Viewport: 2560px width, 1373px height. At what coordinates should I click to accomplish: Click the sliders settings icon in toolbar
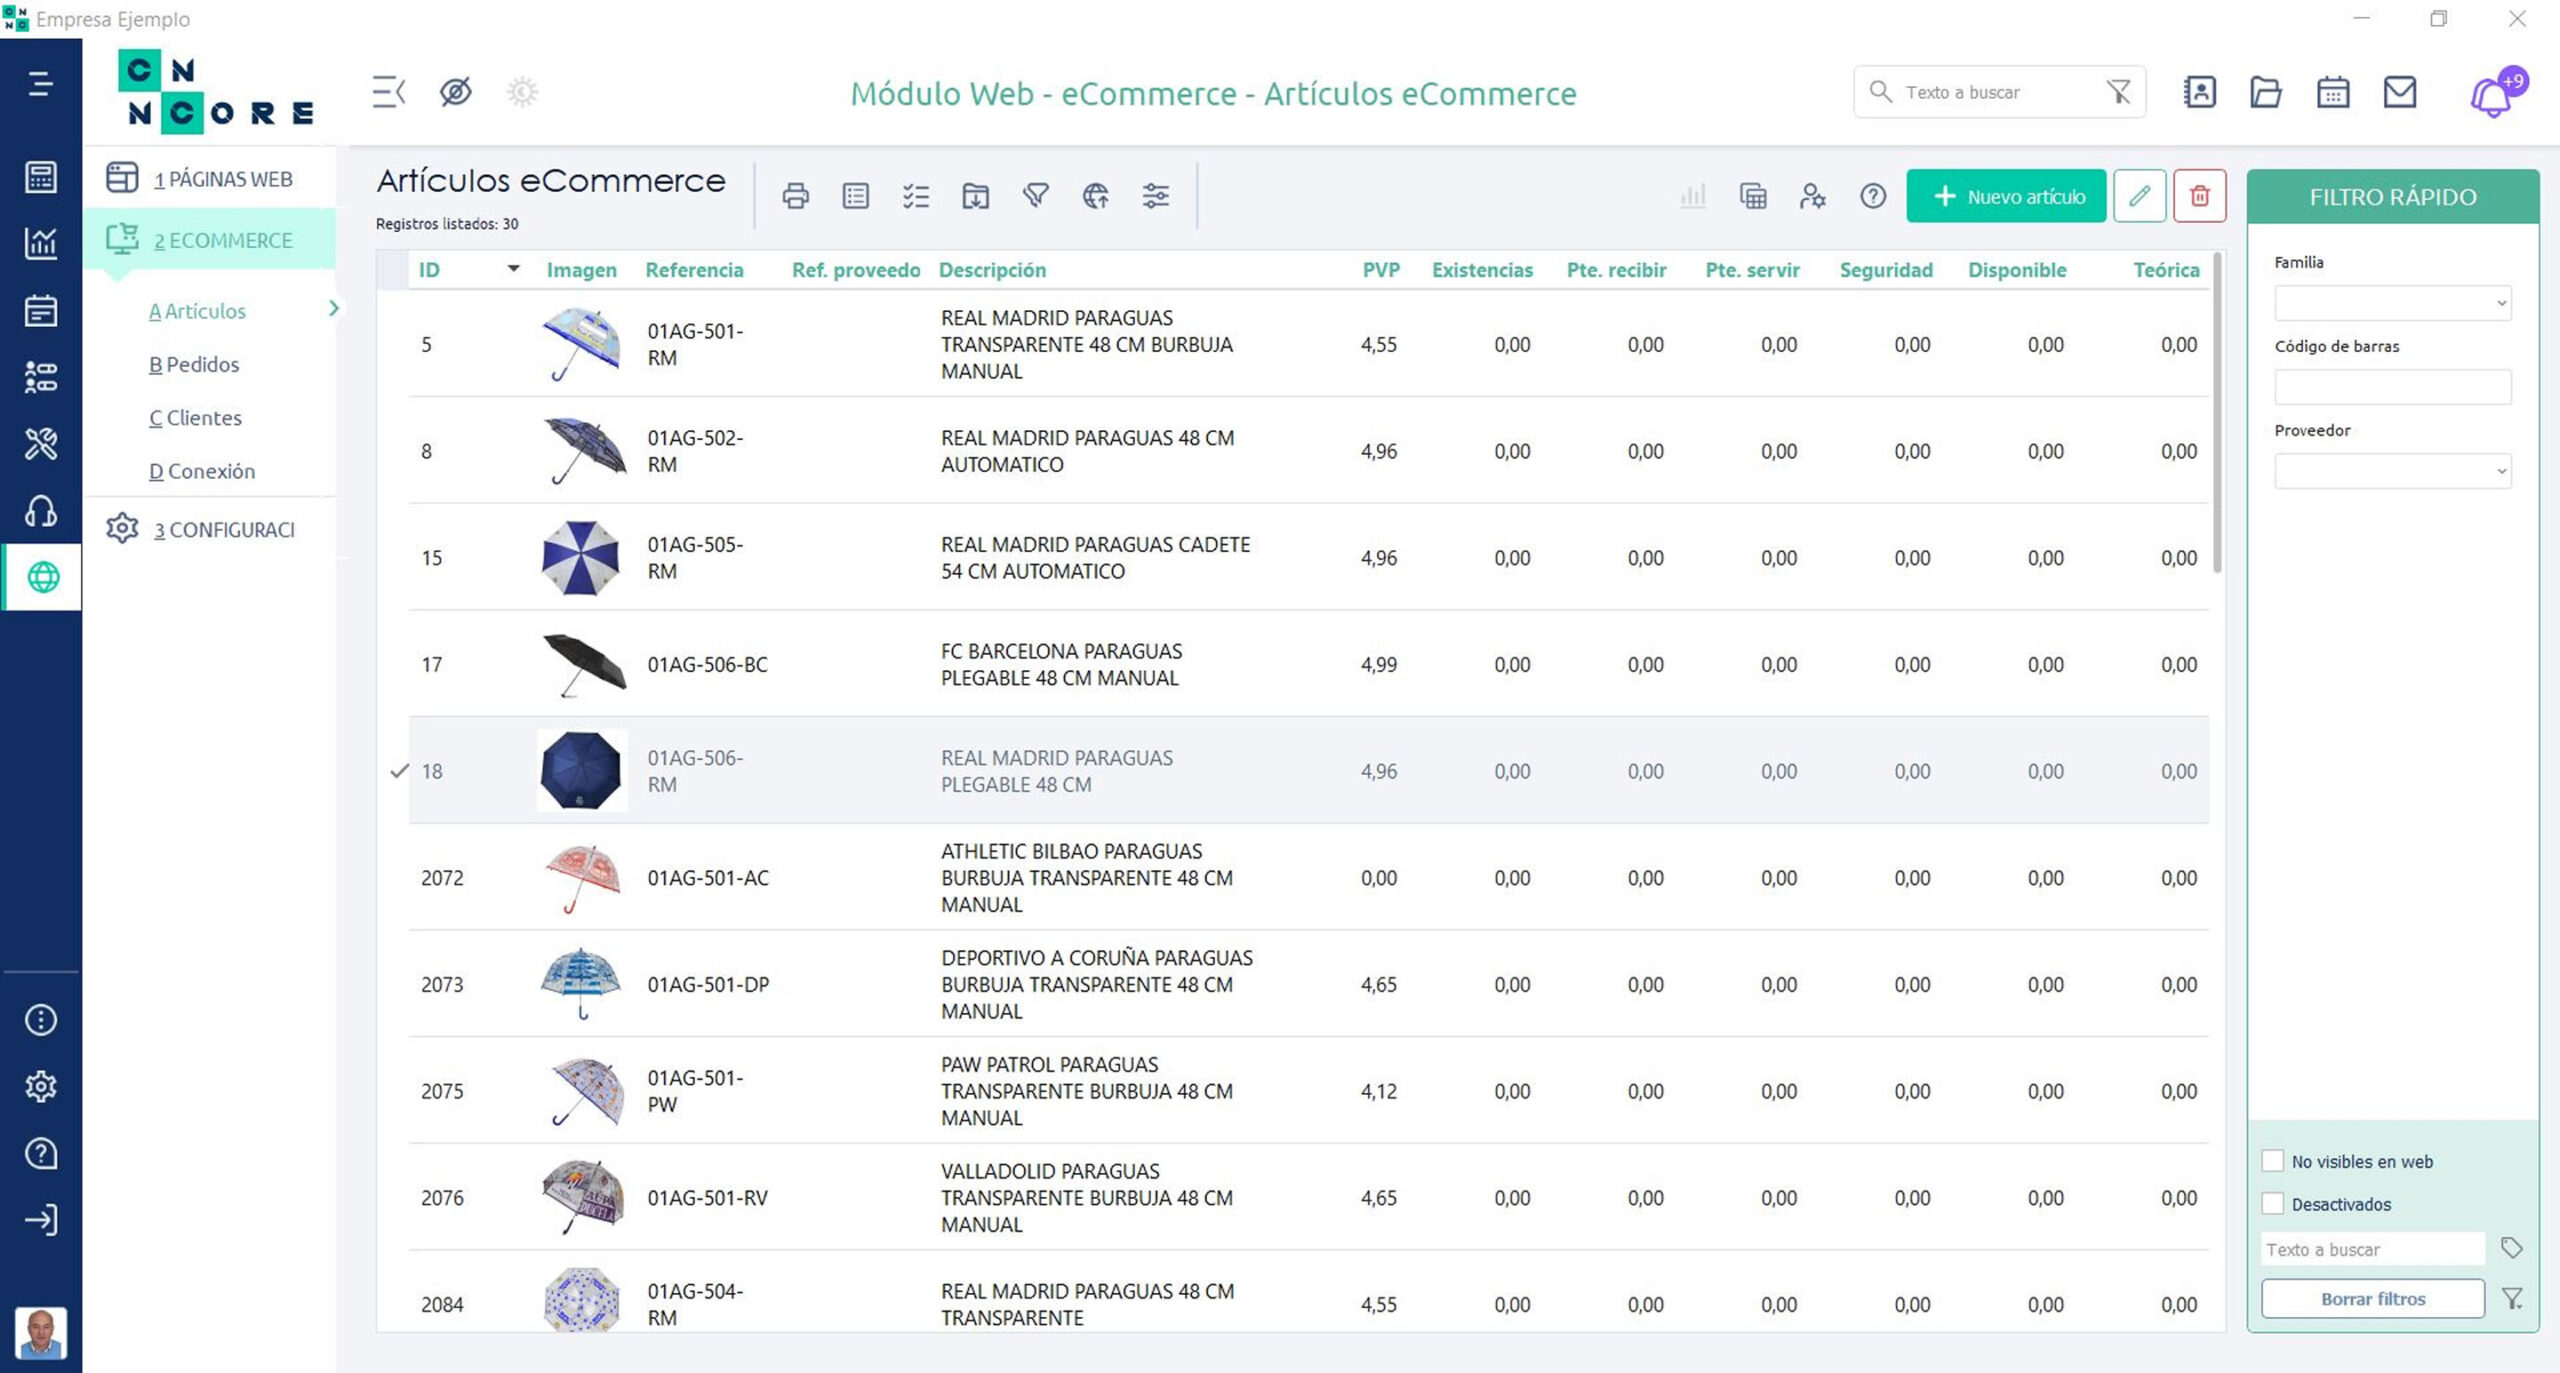pyautogui.click(x=1156, y=196)
